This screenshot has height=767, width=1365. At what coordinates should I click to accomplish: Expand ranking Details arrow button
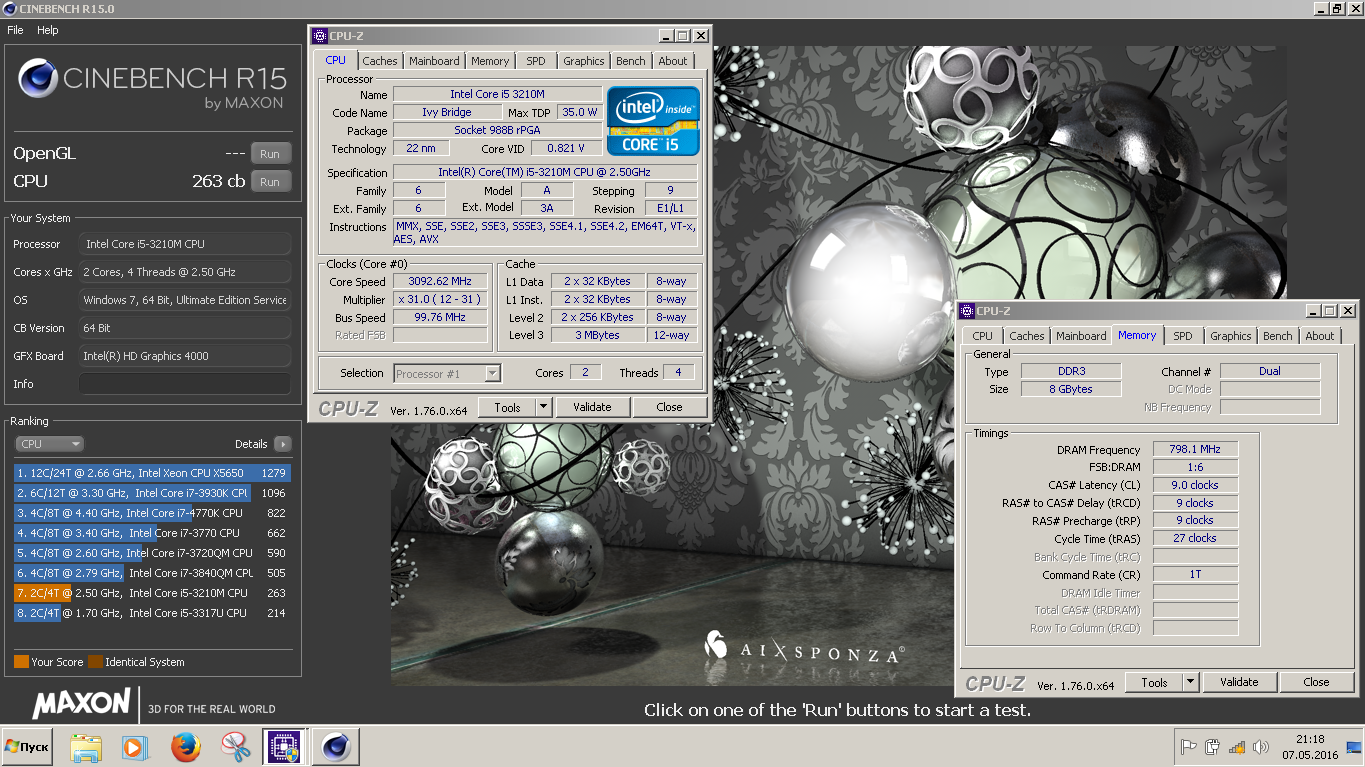pos(282,444)
